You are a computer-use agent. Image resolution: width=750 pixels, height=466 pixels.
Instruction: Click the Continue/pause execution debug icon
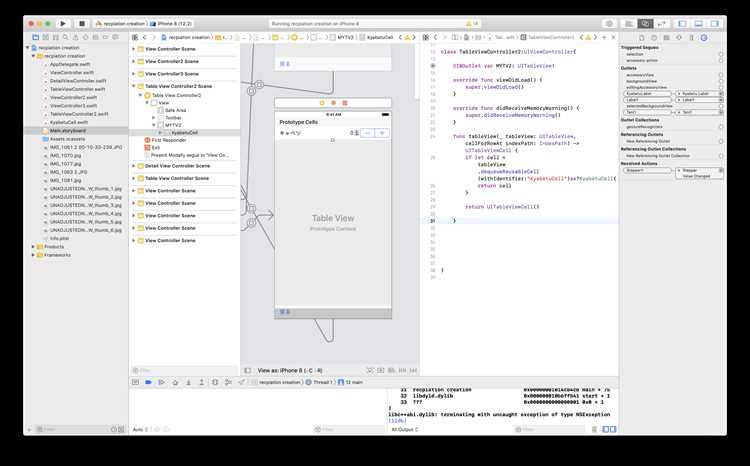162,382
